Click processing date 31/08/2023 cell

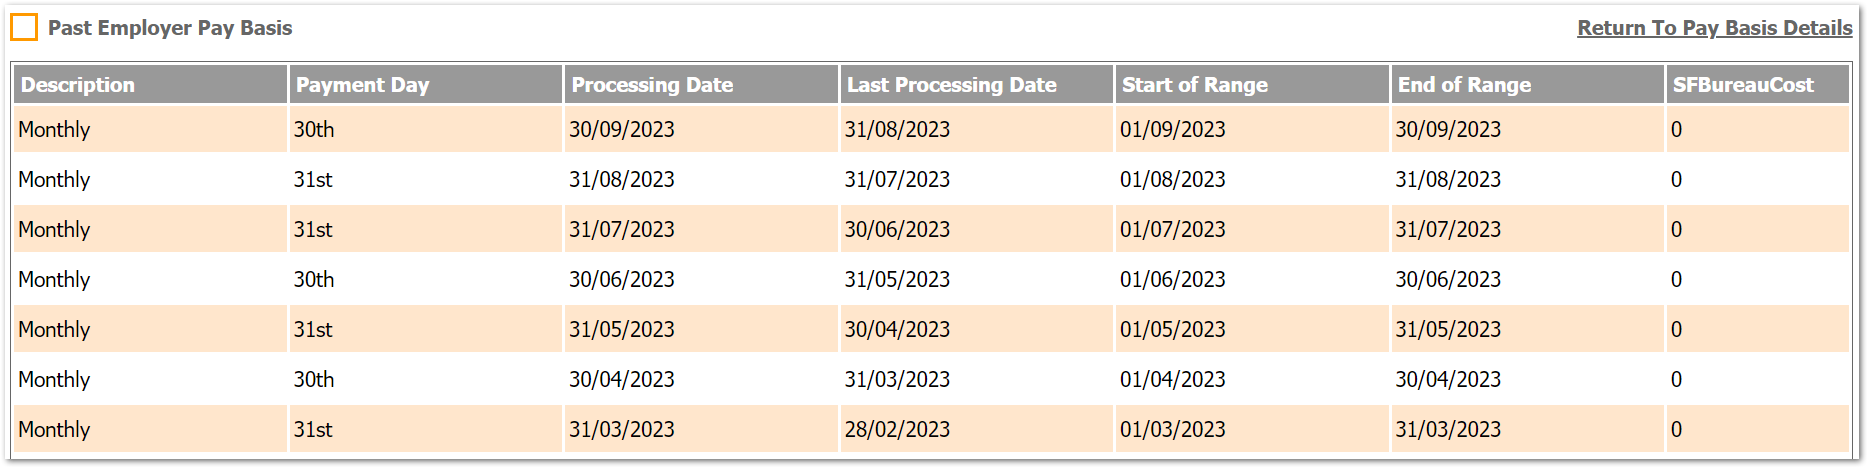(622, 180)
